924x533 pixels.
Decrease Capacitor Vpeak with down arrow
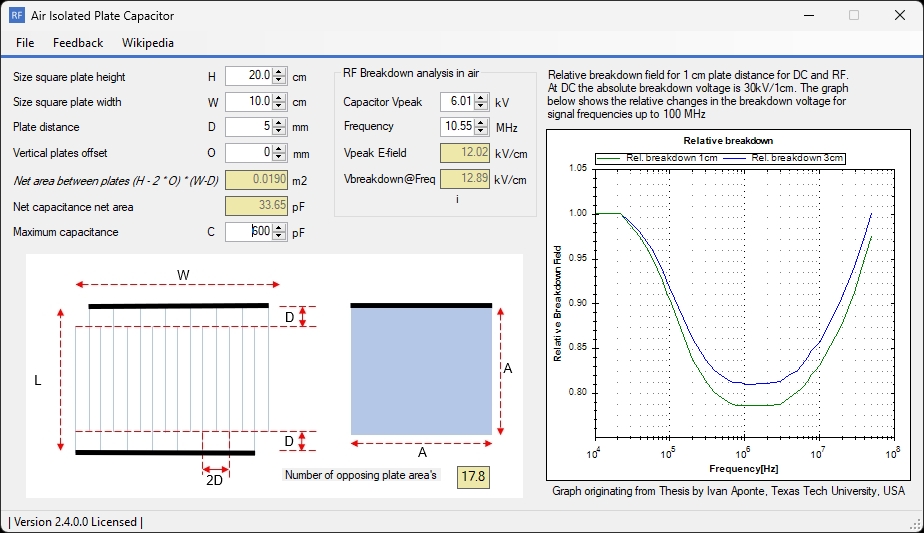click(x=481, y=106)
